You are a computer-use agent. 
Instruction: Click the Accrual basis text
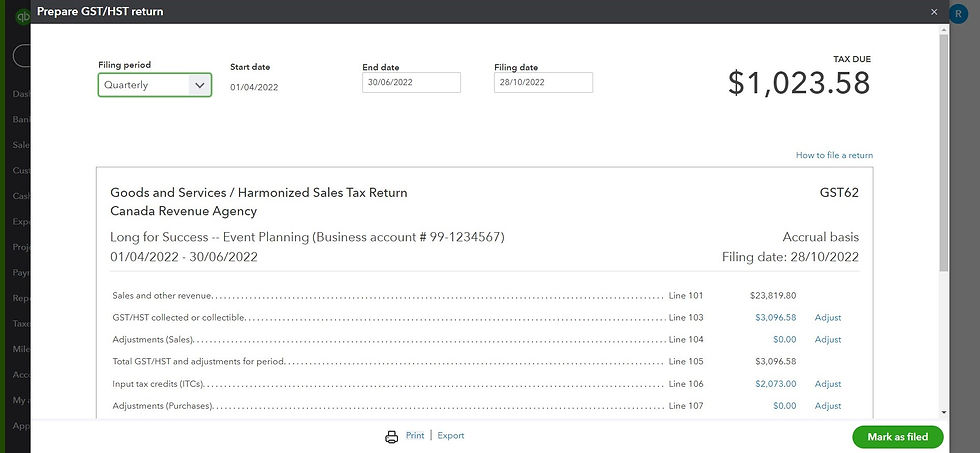pos(821,237)
